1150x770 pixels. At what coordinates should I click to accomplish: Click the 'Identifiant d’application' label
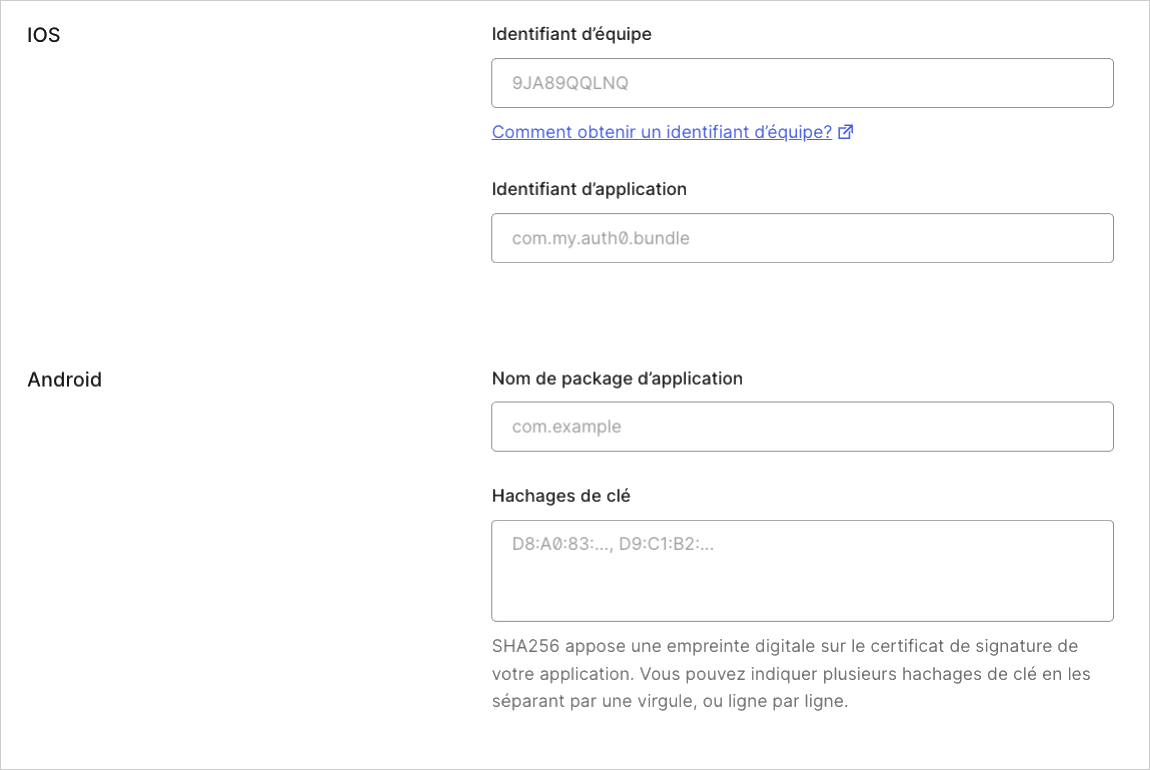click(589, 189)
